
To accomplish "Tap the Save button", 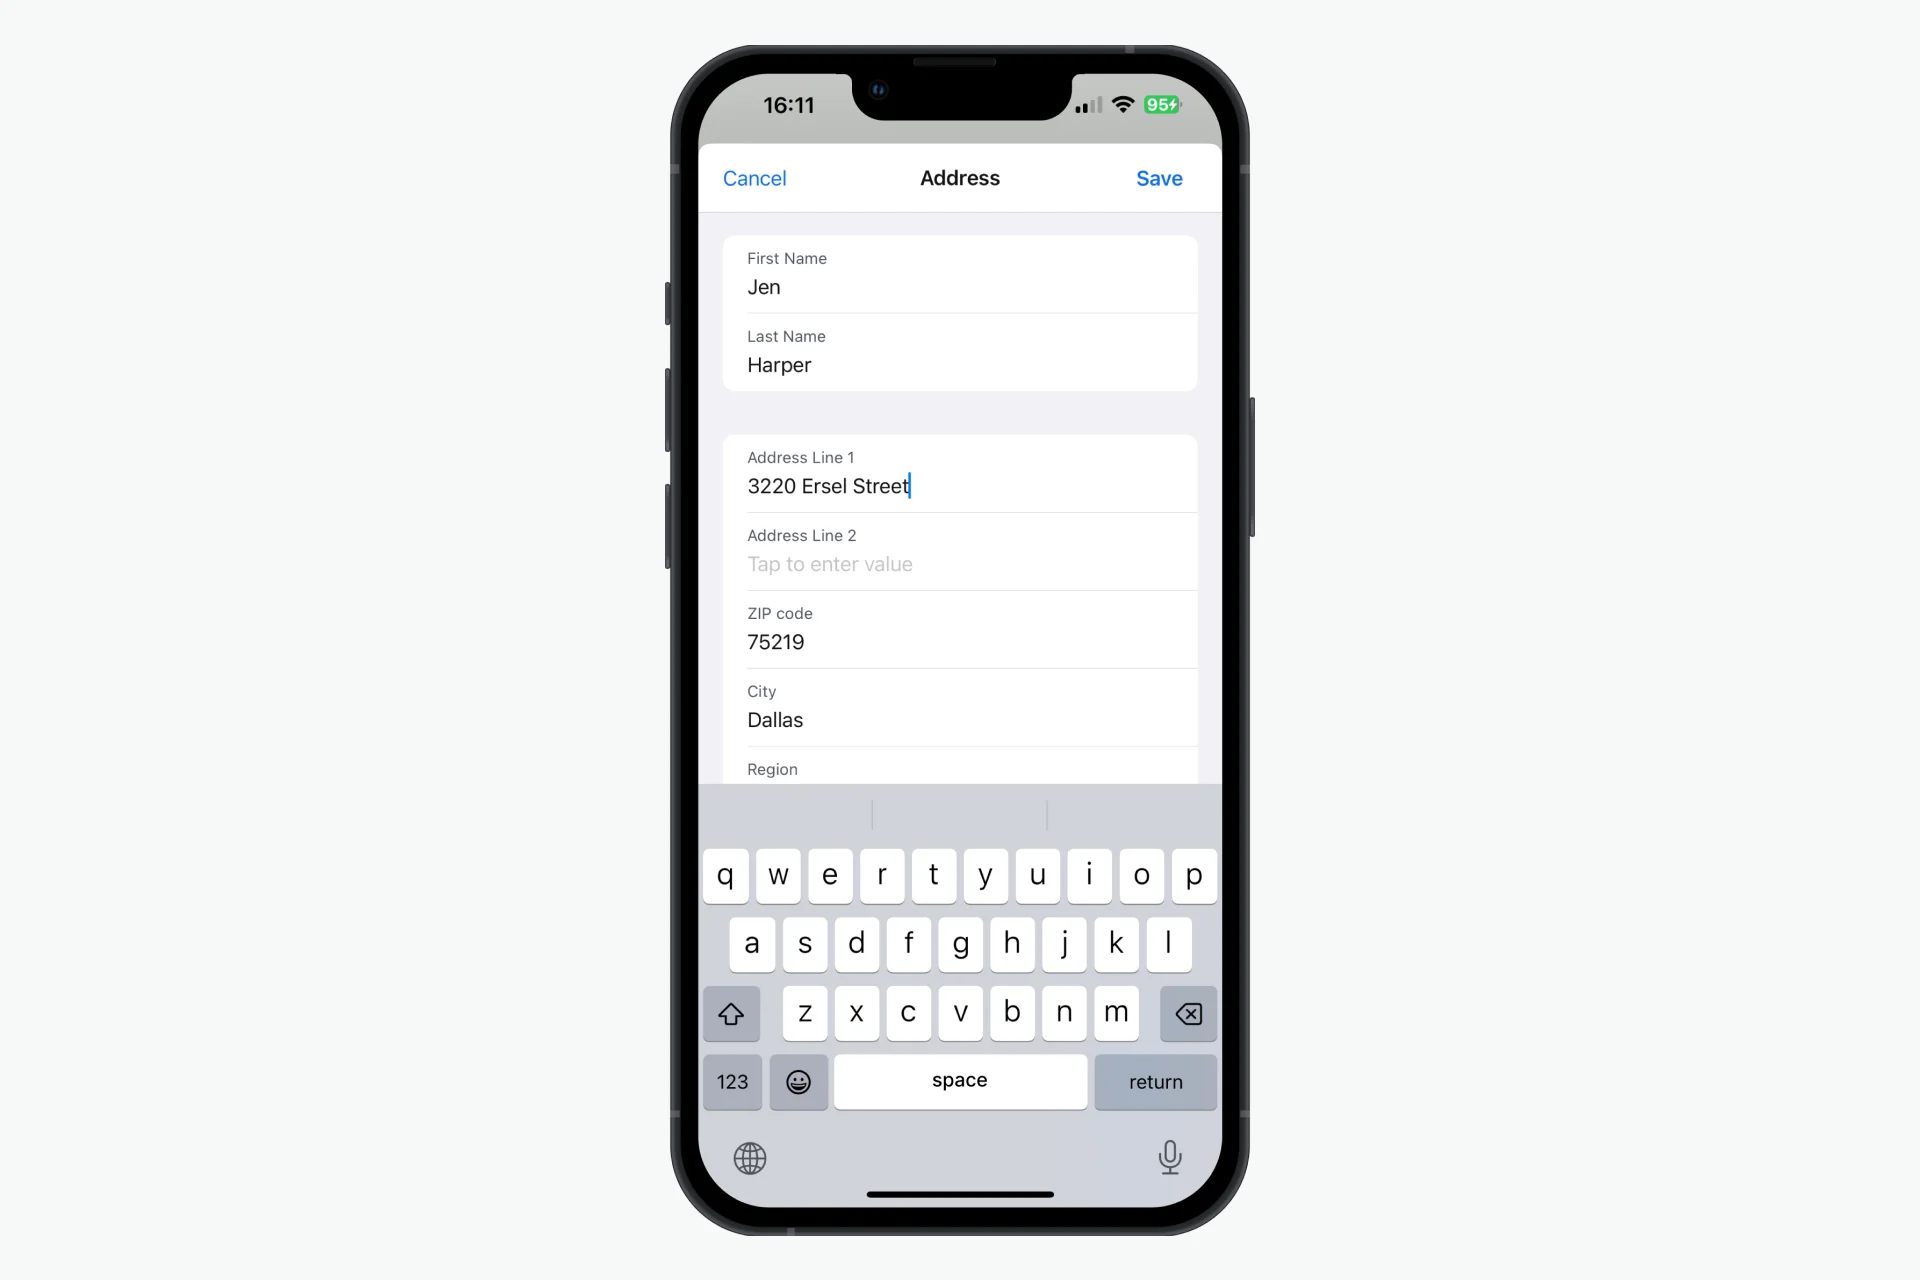I will tap(1160, 177).
